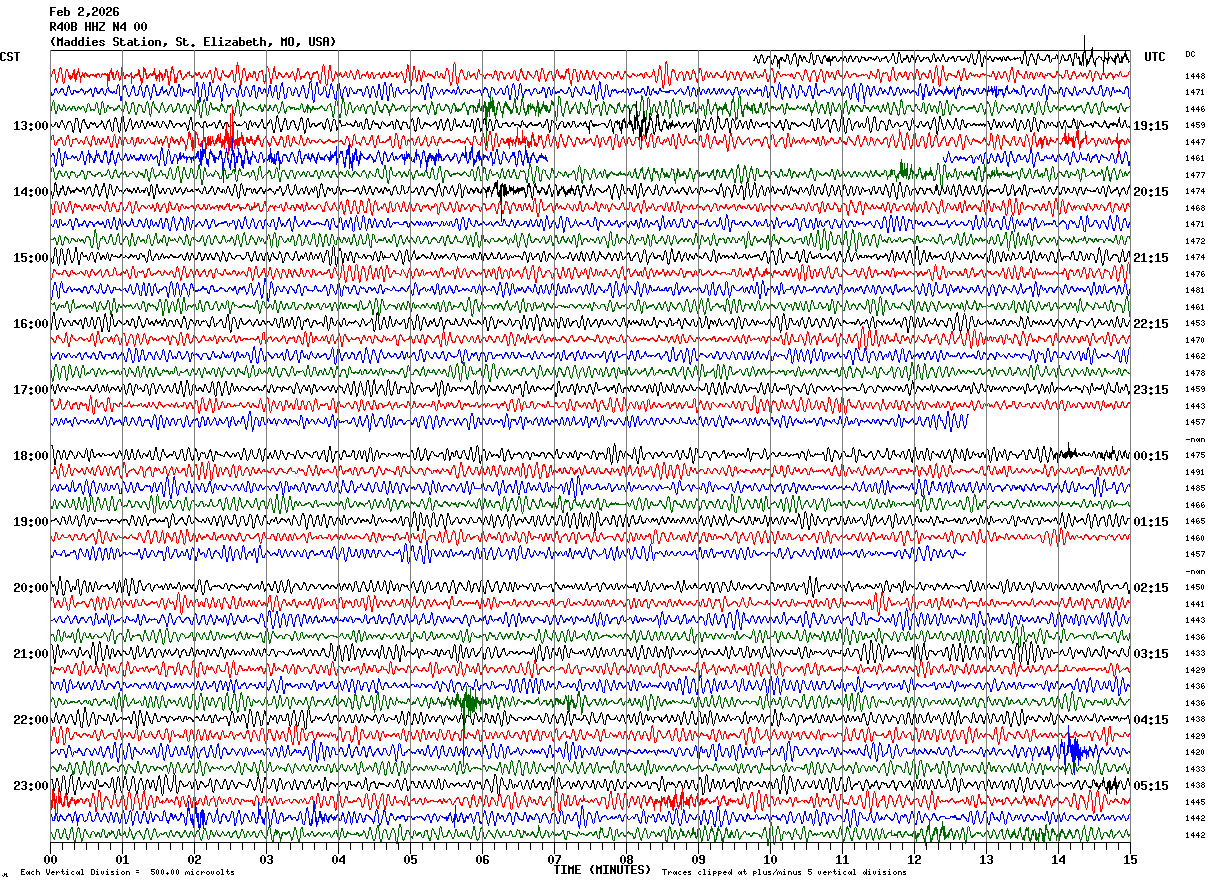Click minute-axis tick label '07'

point(554,858)
